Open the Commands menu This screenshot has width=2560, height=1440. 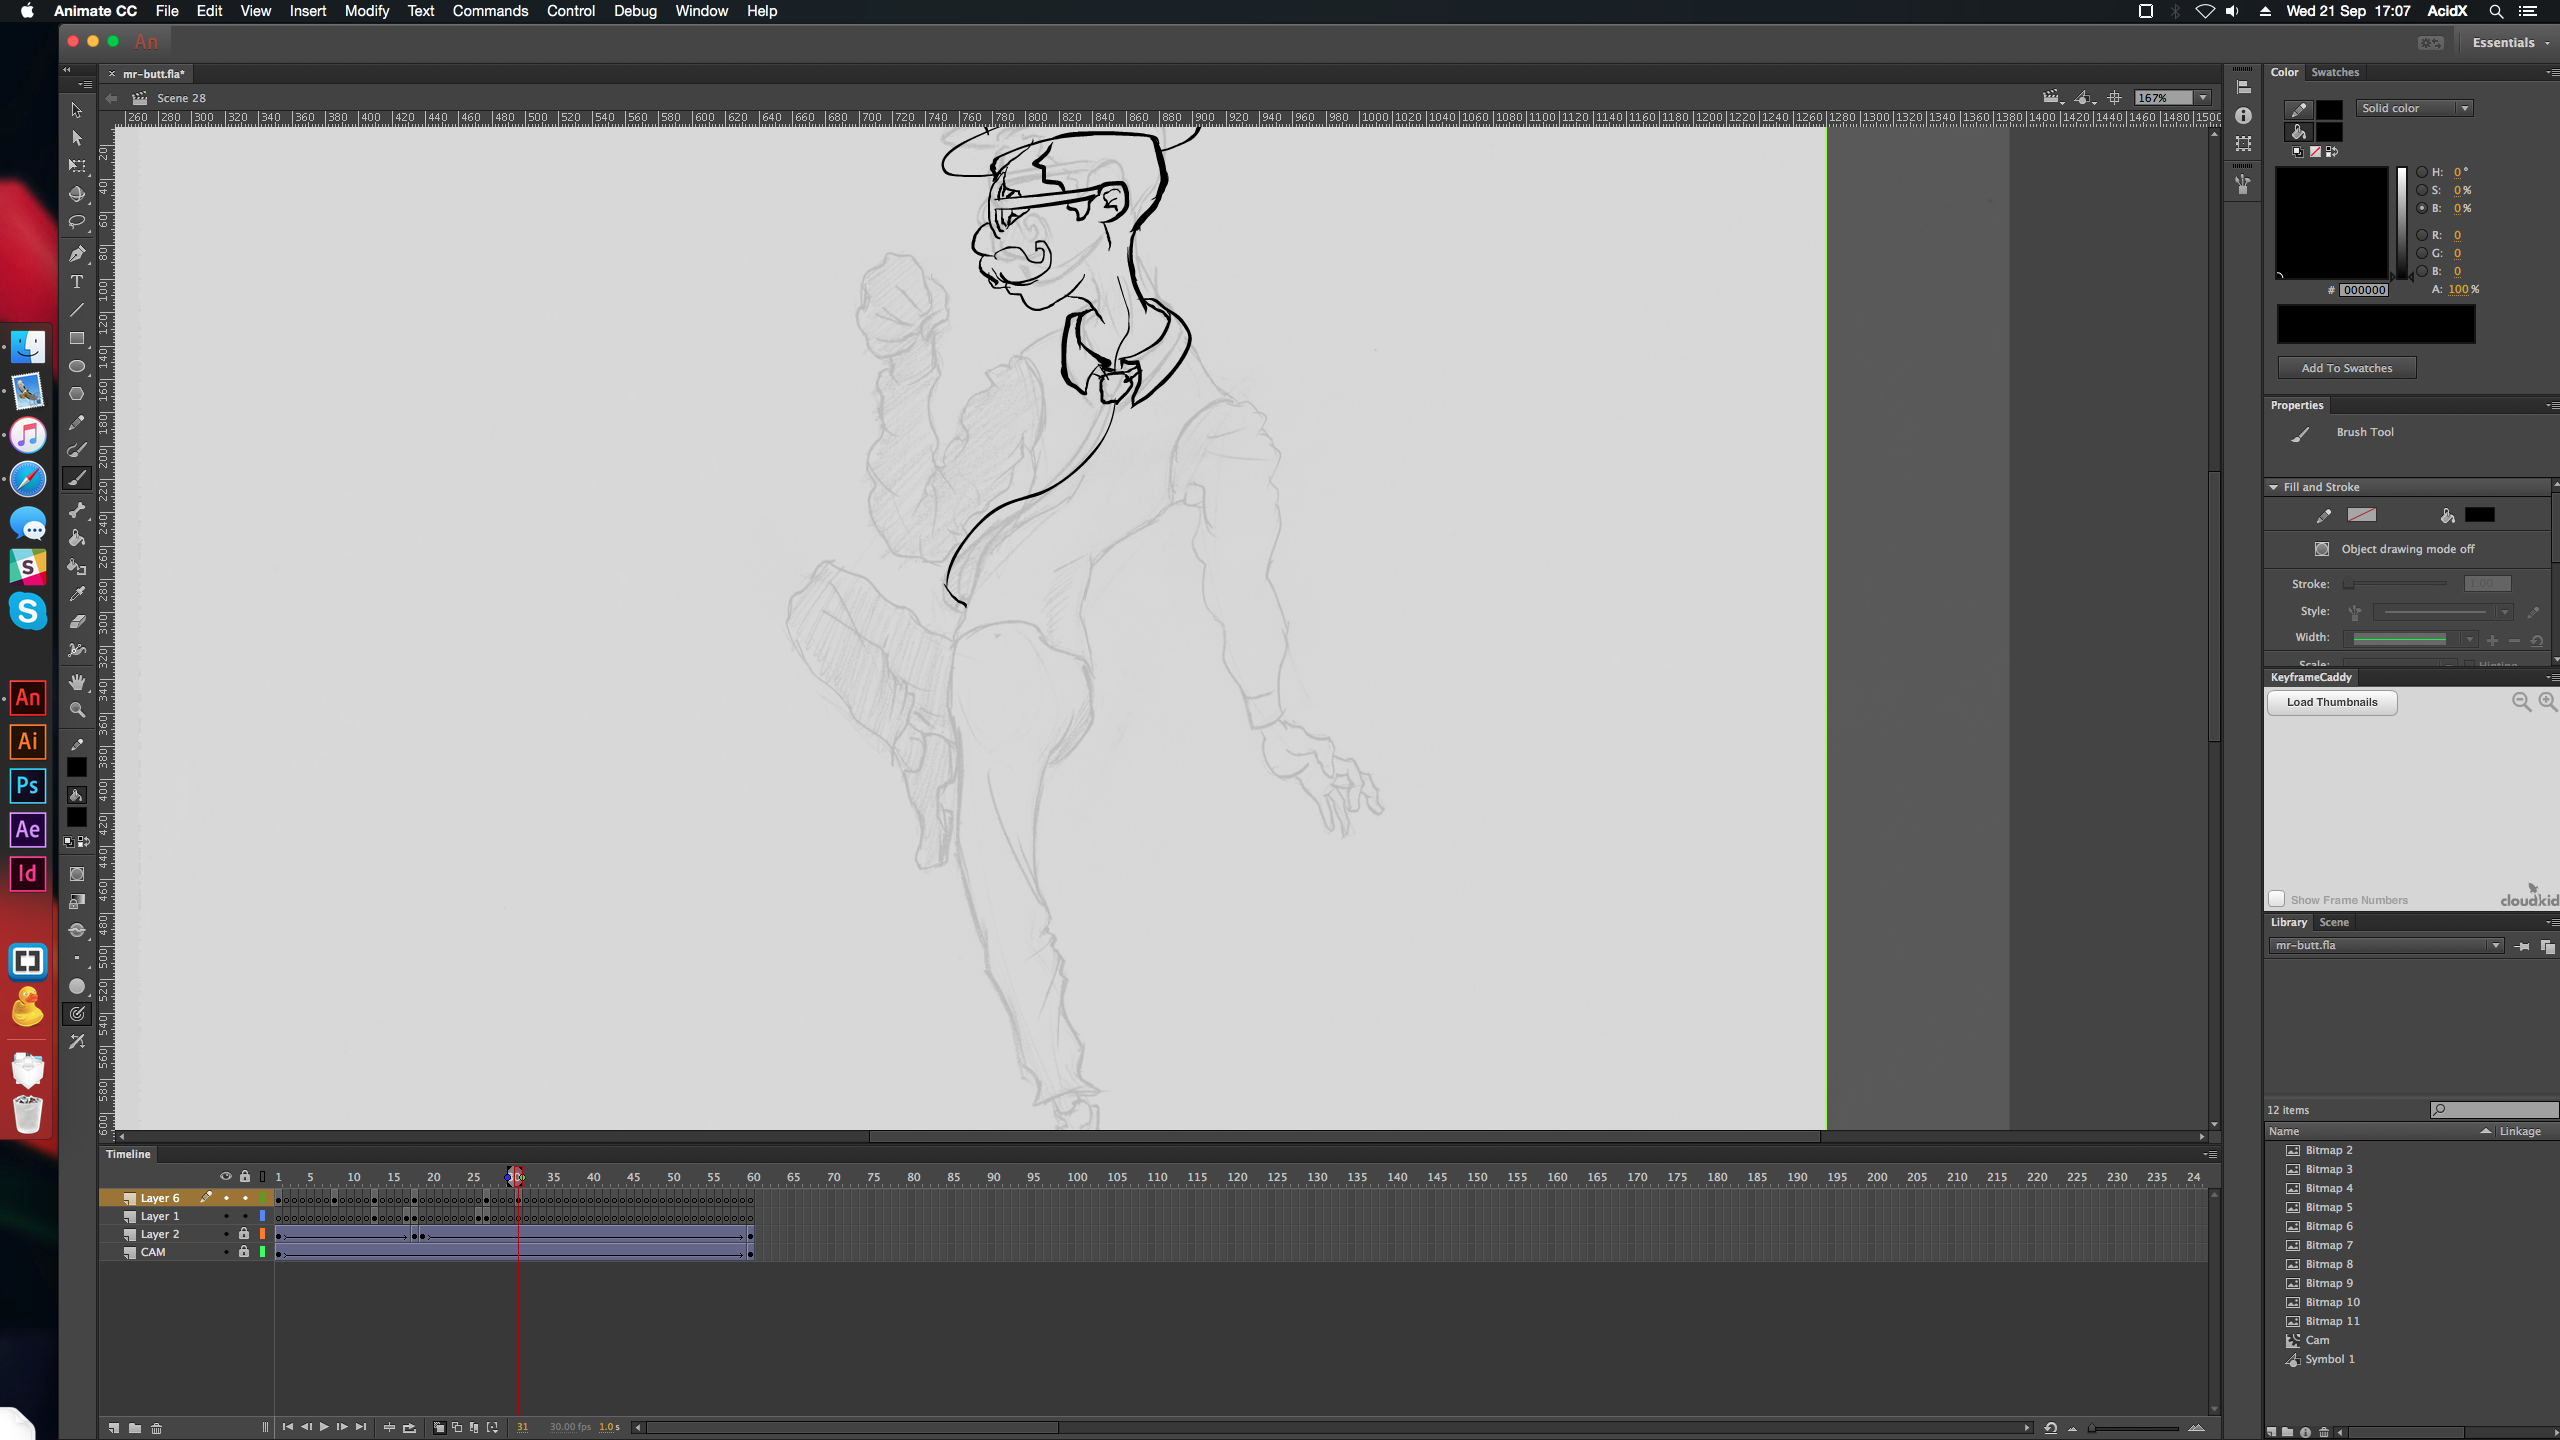[x=490, y=11]
